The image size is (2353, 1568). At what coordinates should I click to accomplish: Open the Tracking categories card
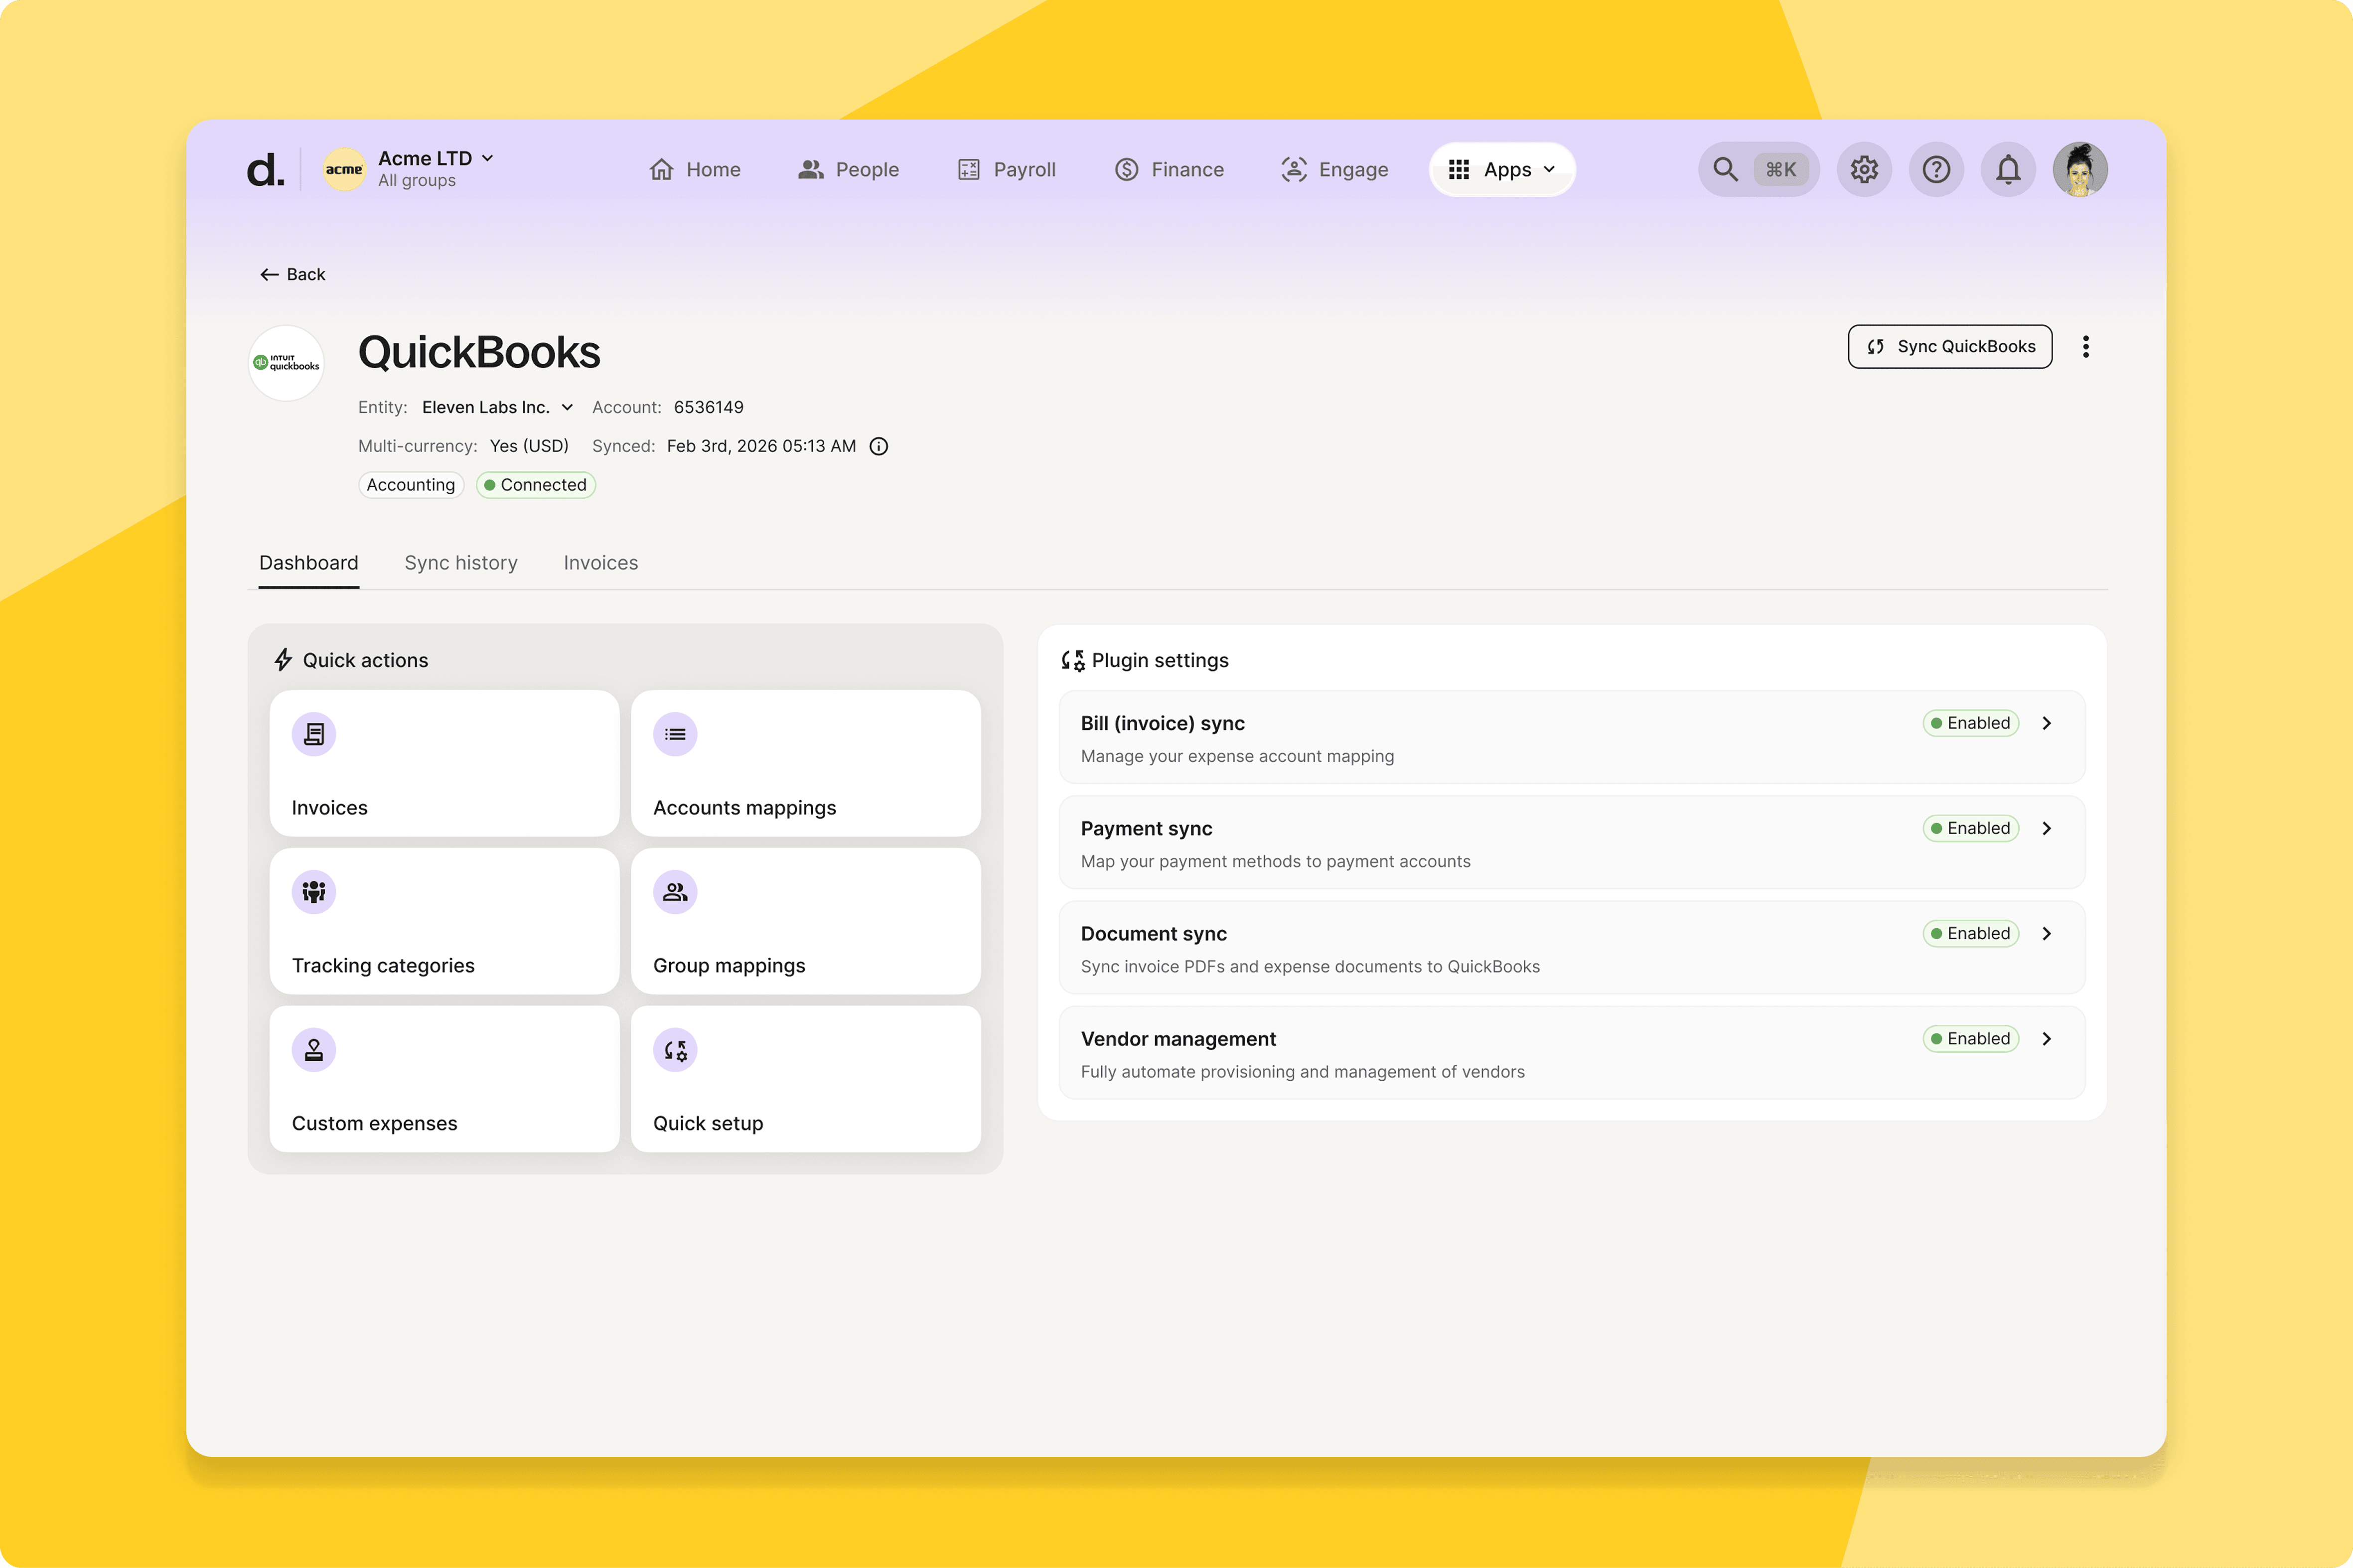pos(445,921)
